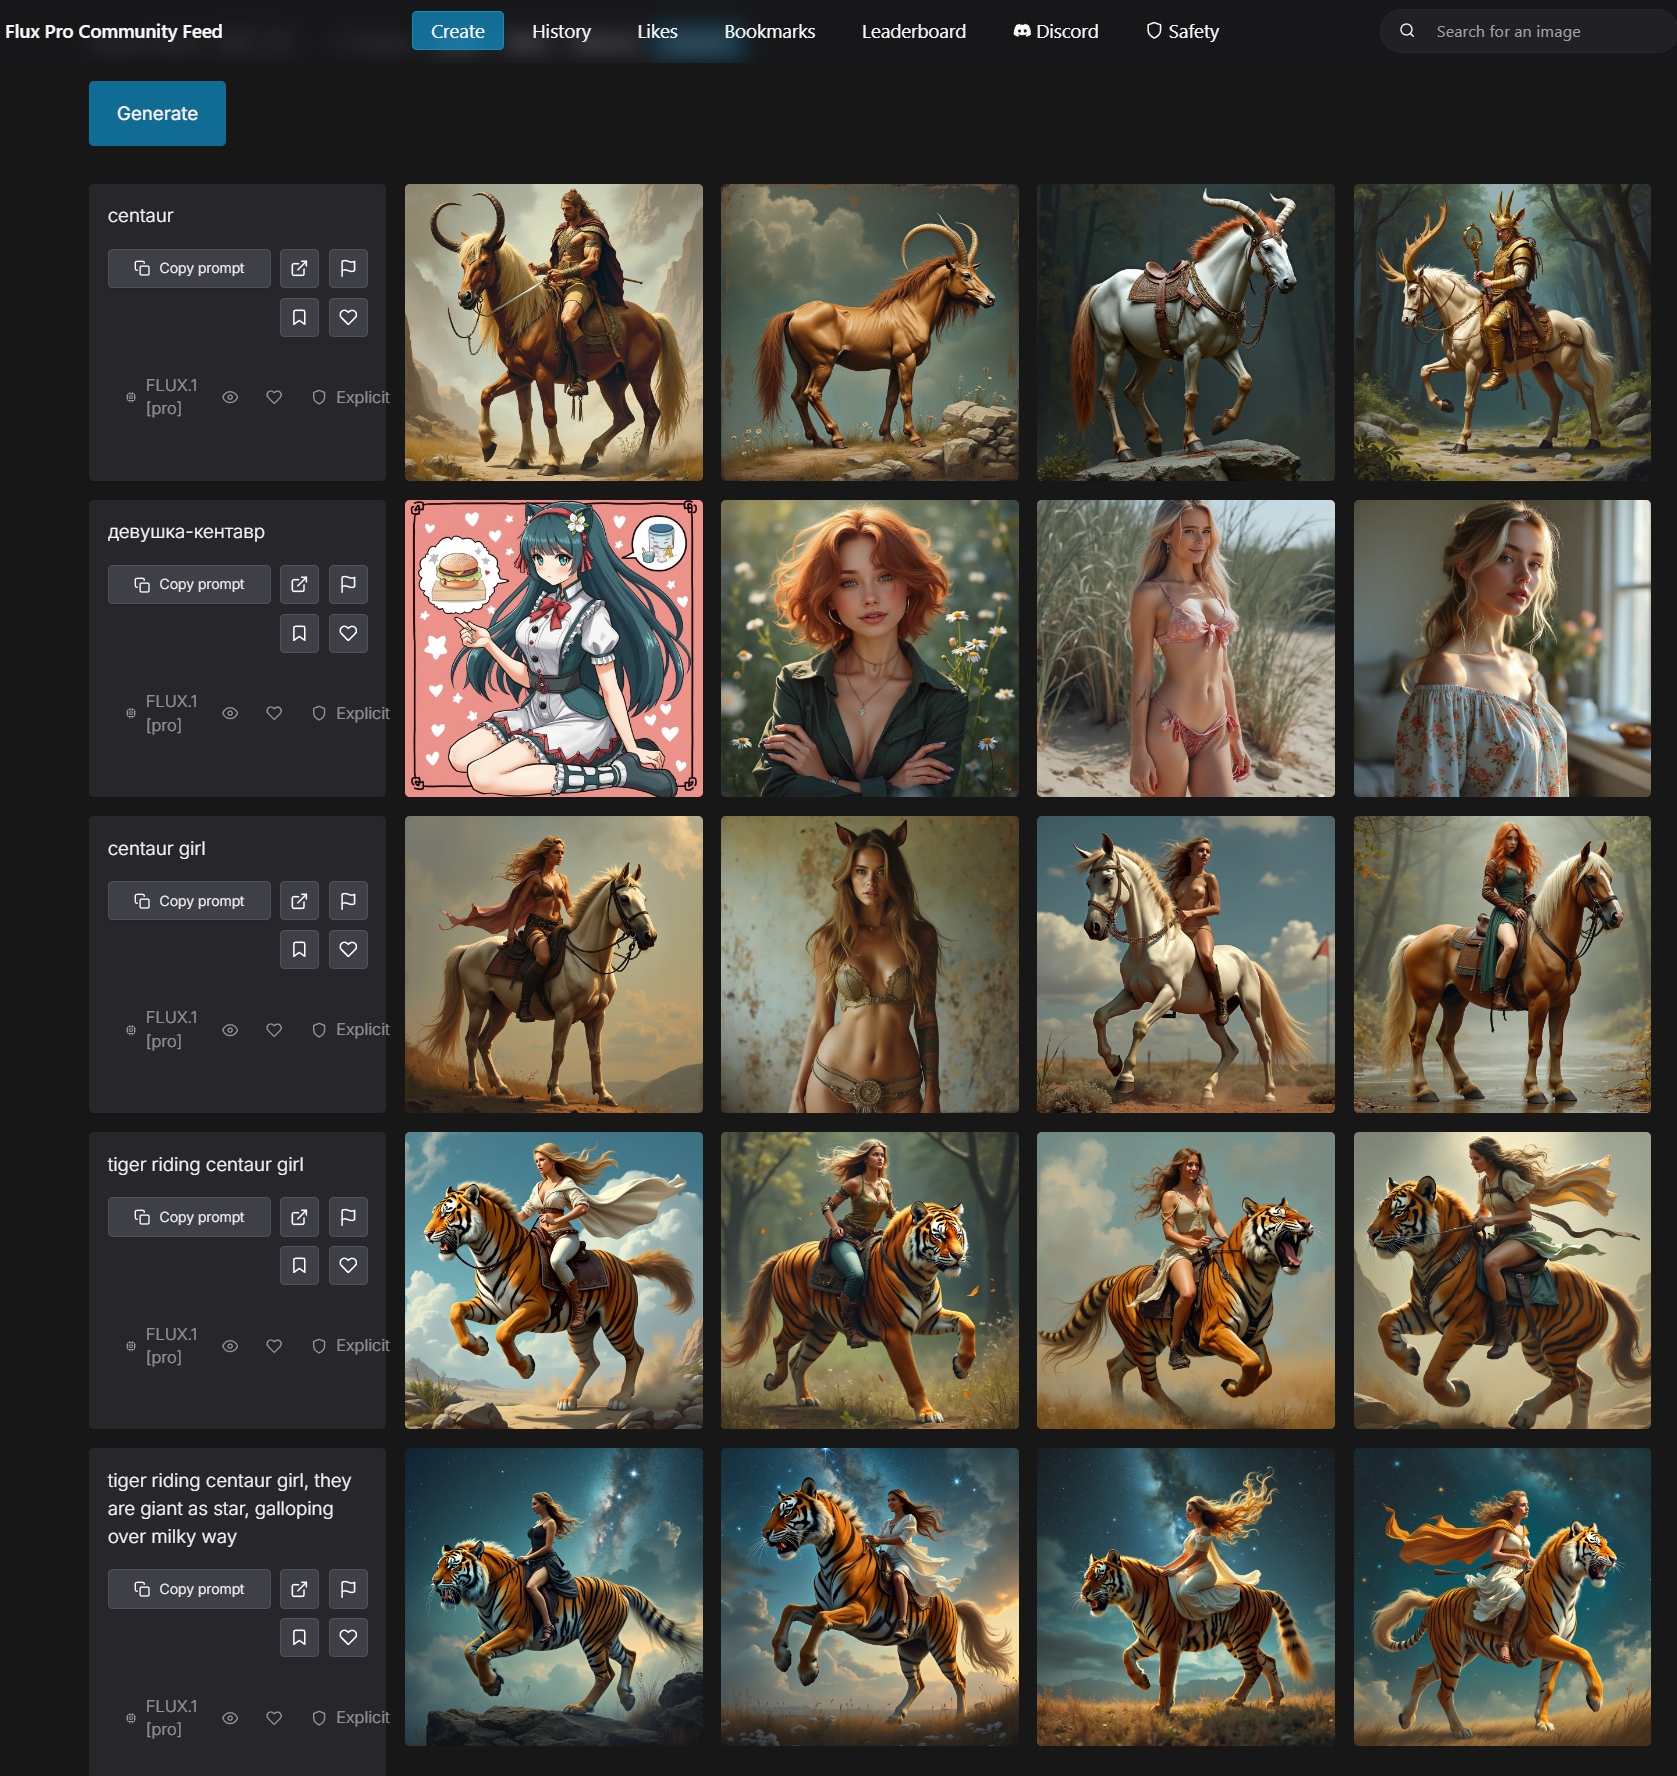Bookmark the centaur girl prompt row
Screen dimensions: 1677x1776
point(299,949)
